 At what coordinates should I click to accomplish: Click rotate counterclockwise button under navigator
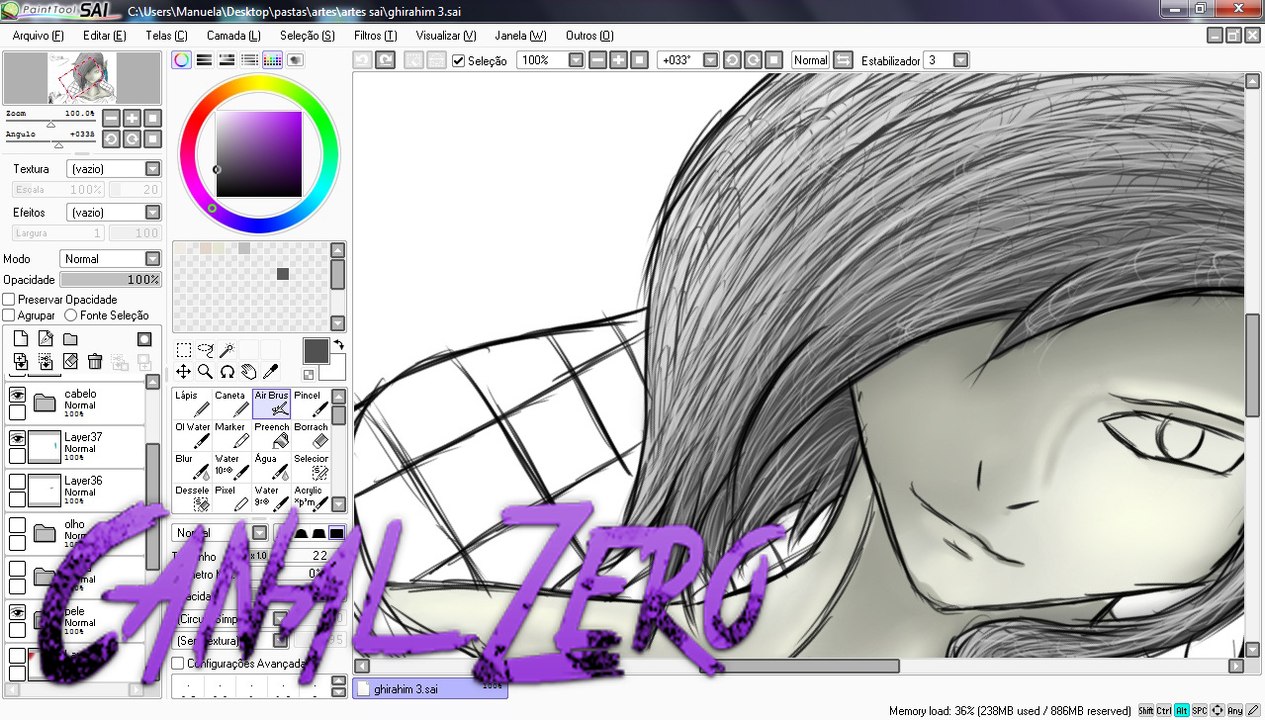point(111,139)
